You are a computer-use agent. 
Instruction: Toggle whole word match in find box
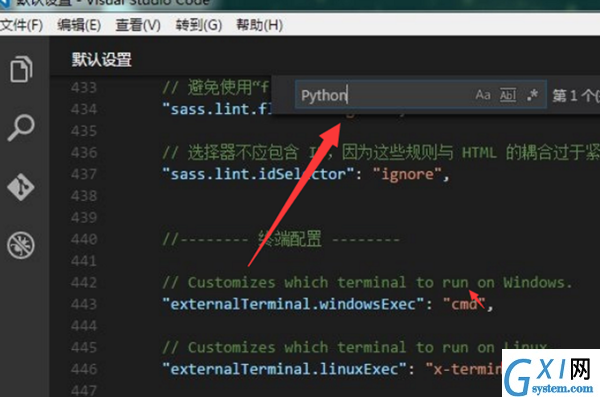(x=508, y=95)
